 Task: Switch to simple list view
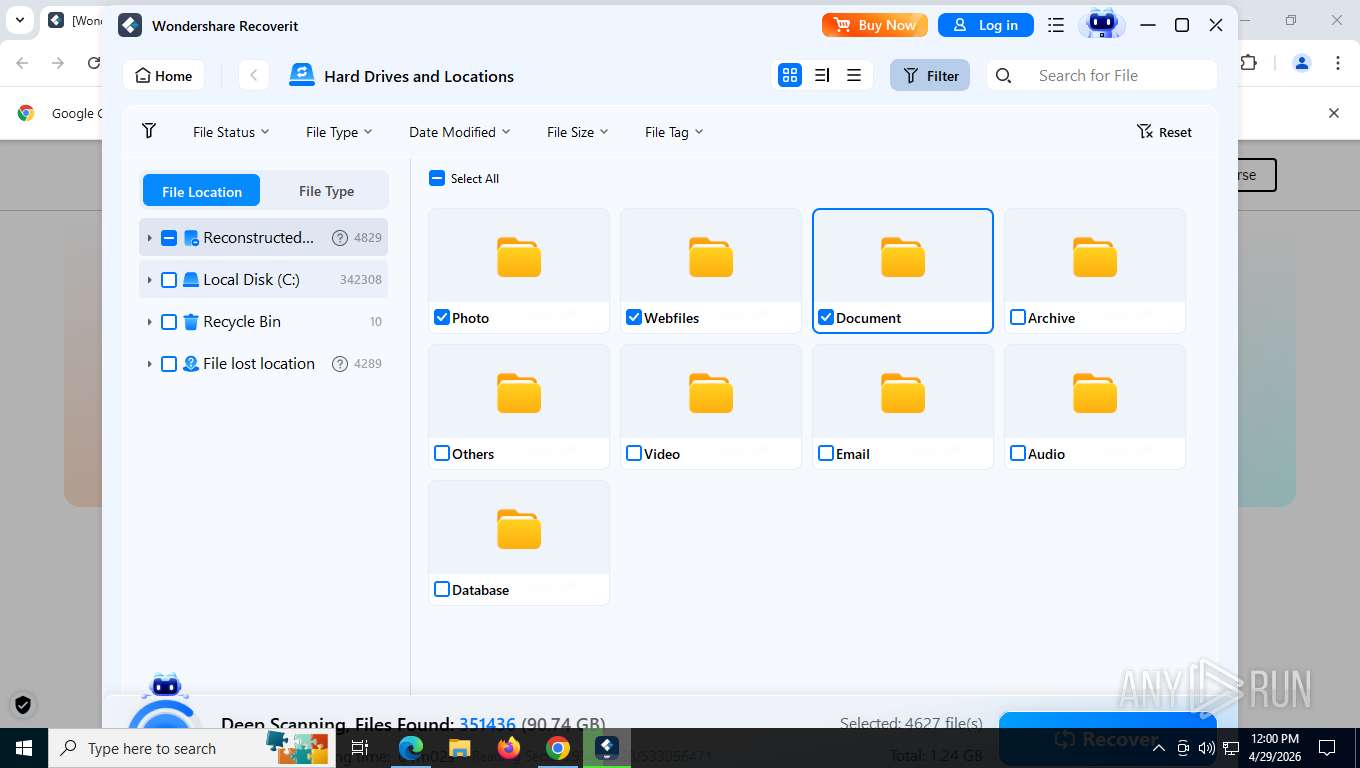point(854,75)
